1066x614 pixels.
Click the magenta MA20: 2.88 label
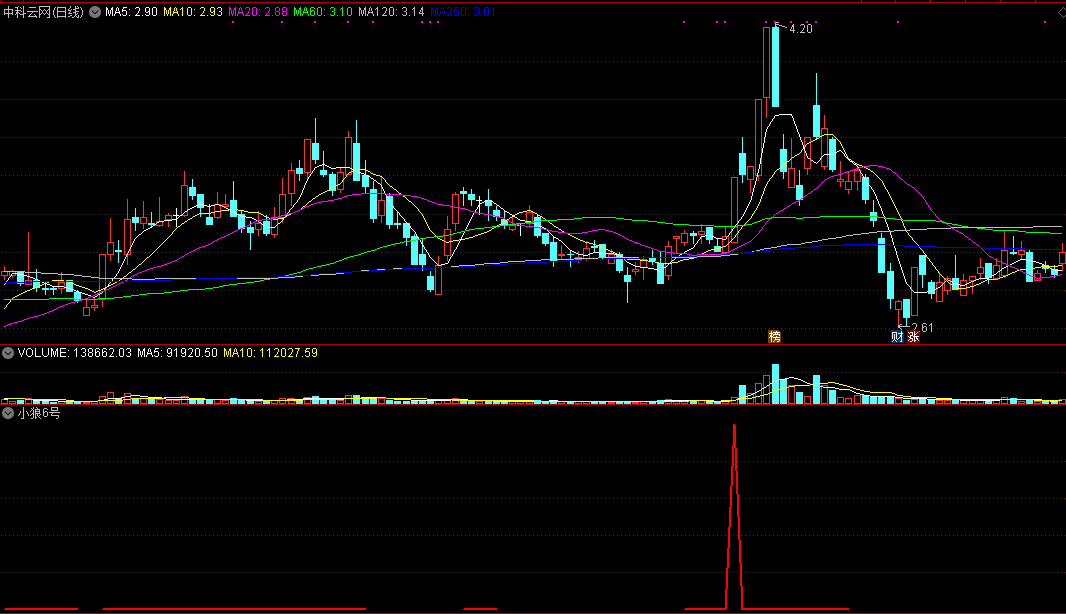pyautogui.click(x=258, y=12)
